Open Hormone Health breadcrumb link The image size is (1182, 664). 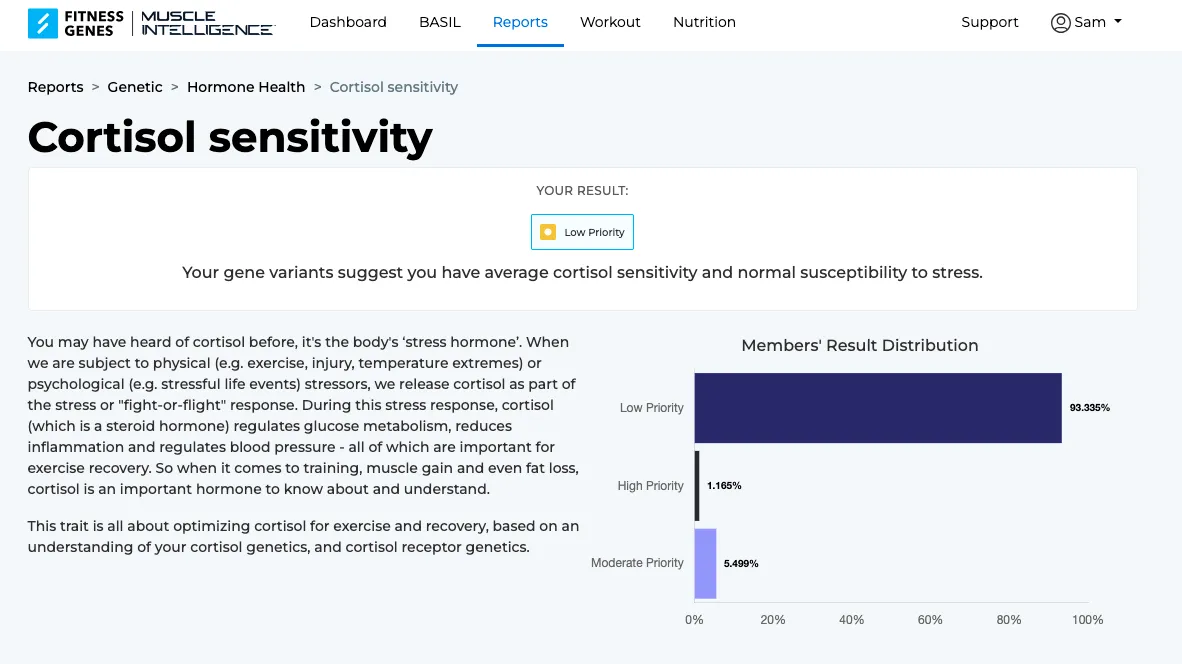[x=246, y=87]
